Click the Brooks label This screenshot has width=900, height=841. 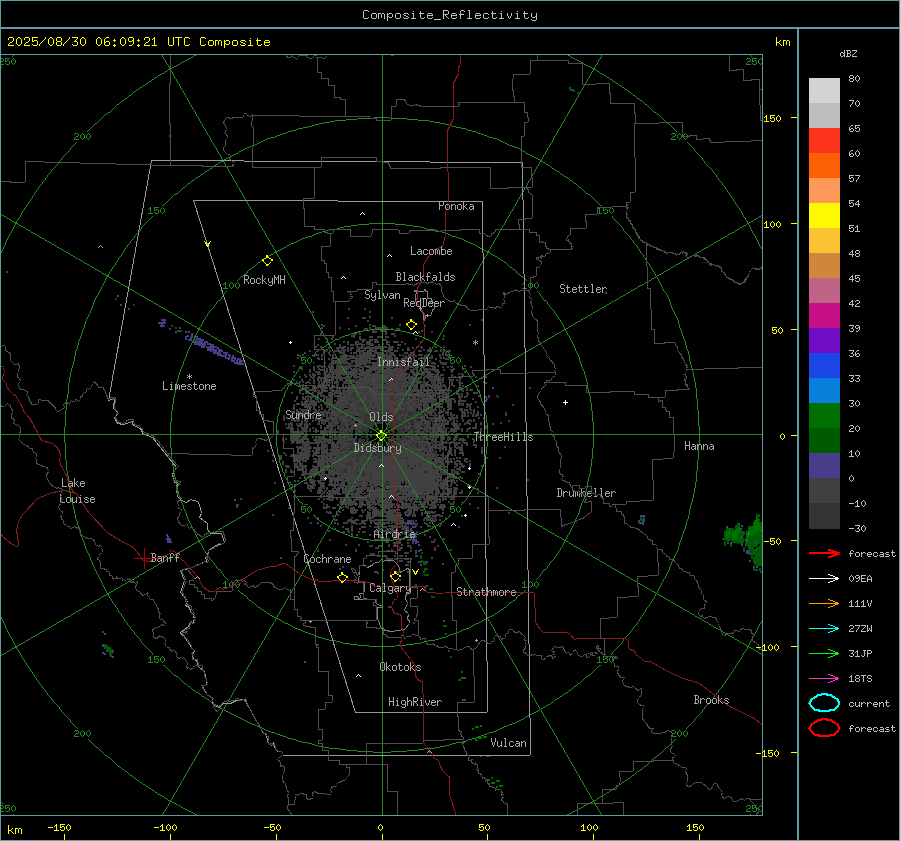711,700
